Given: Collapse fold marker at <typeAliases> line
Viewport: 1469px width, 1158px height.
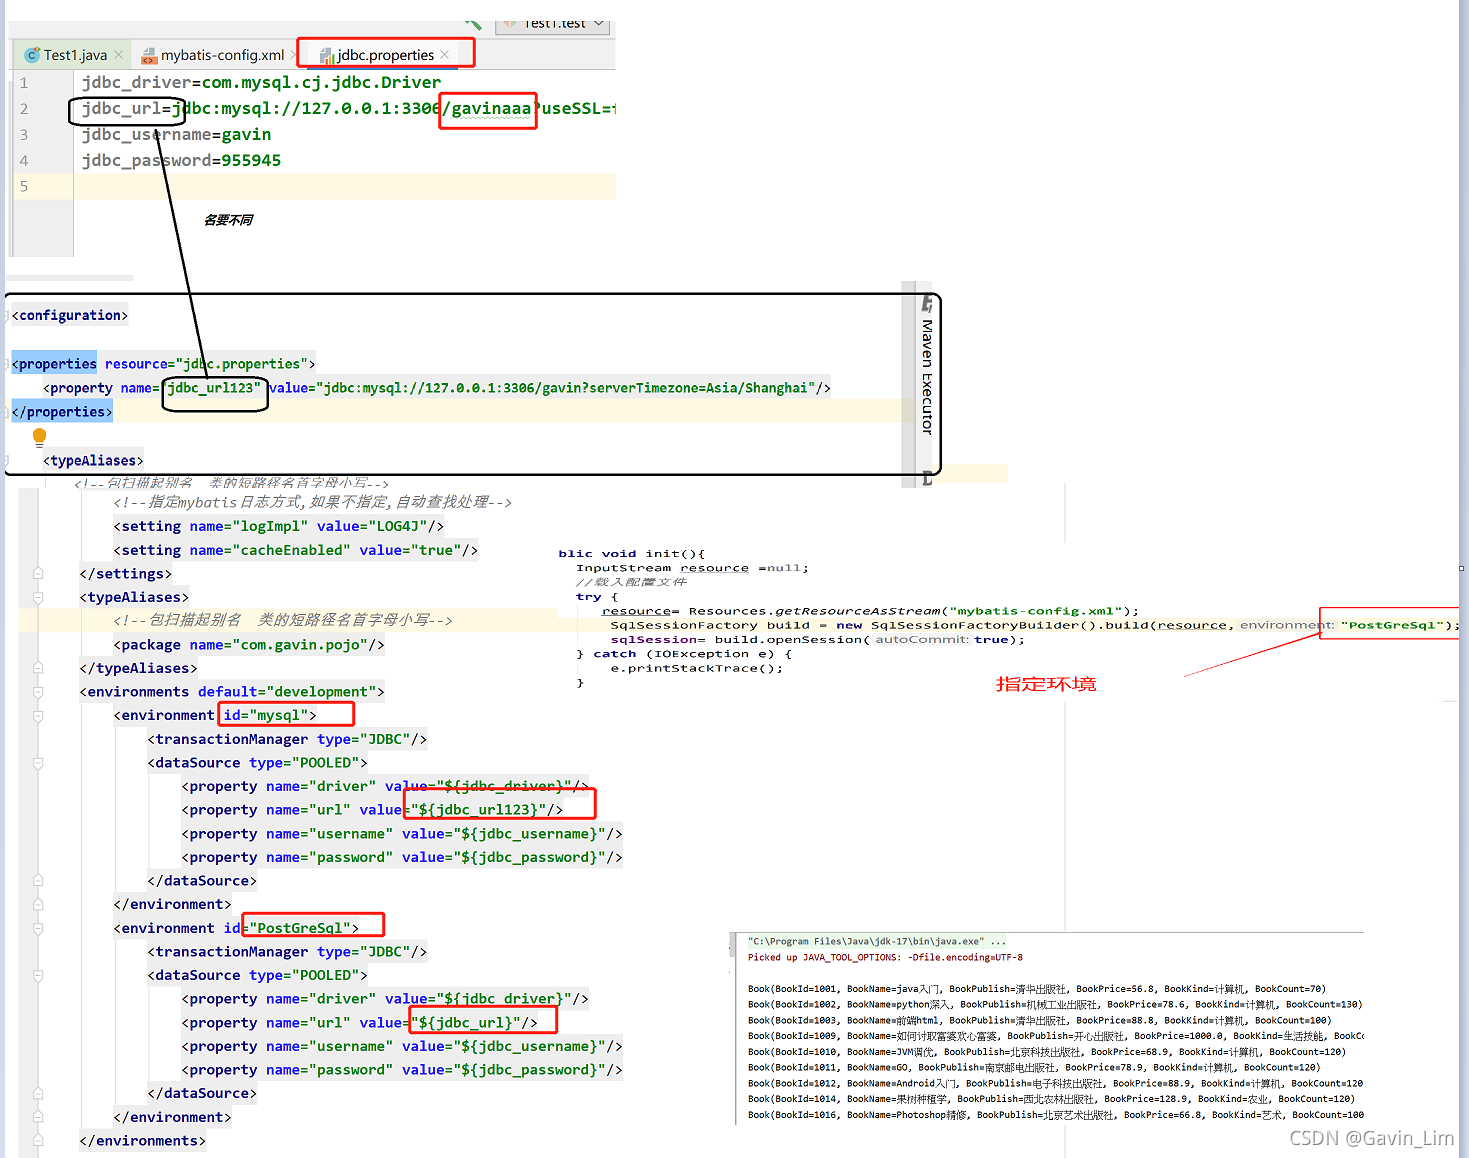Looking at the screenshot, I should coord(38,597).
